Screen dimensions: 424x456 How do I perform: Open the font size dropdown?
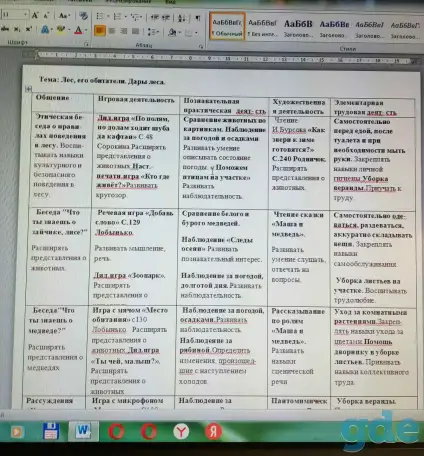(x=25, y=14)
